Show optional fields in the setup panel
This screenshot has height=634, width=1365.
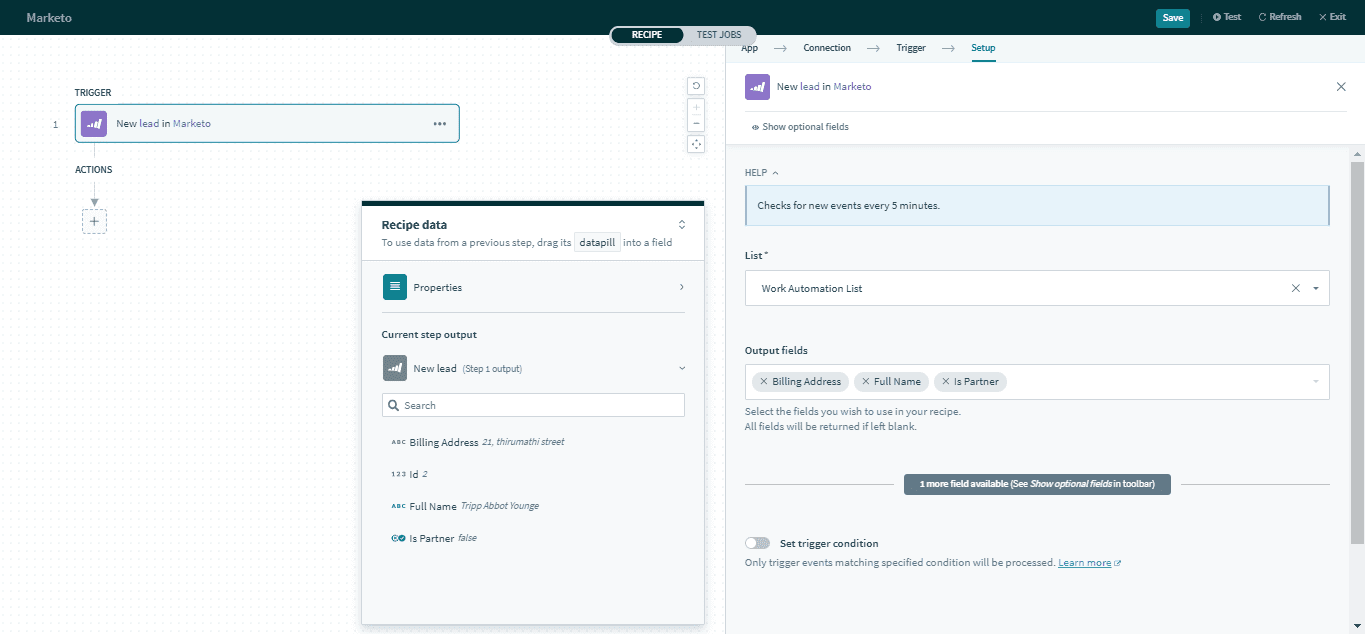click(x=800, y=127)
